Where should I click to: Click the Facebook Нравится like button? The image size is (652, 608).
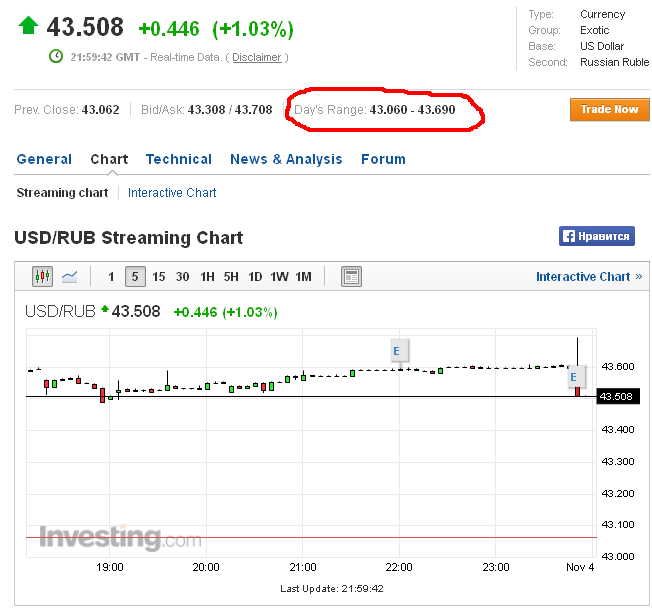[597, 236]
